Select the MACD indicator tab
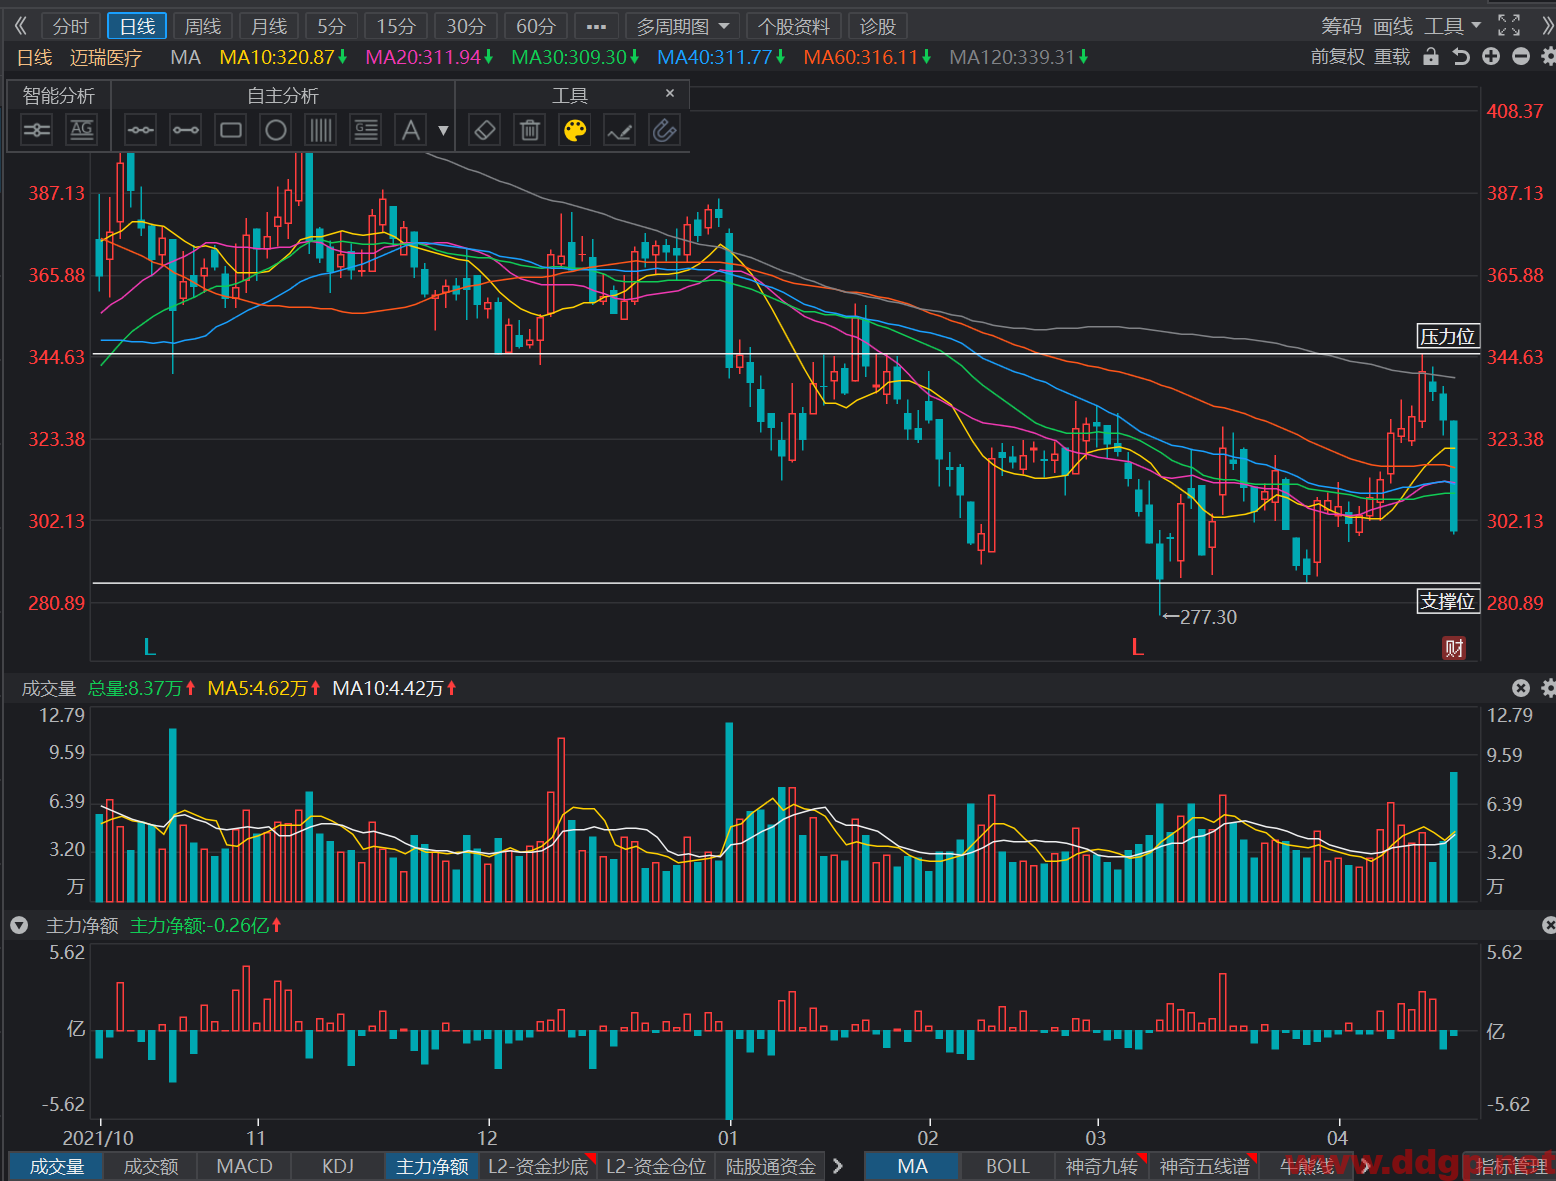1556x1181 pixels. coord(245,1166)
